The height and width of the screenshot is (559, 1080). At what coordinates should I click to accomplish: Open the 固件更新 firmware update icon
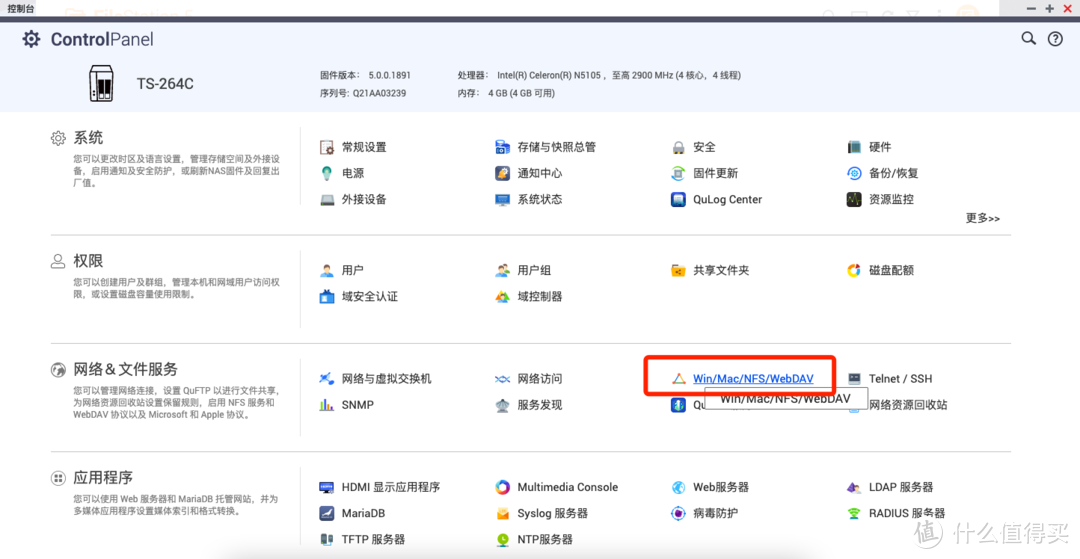[x=678, y=173]
